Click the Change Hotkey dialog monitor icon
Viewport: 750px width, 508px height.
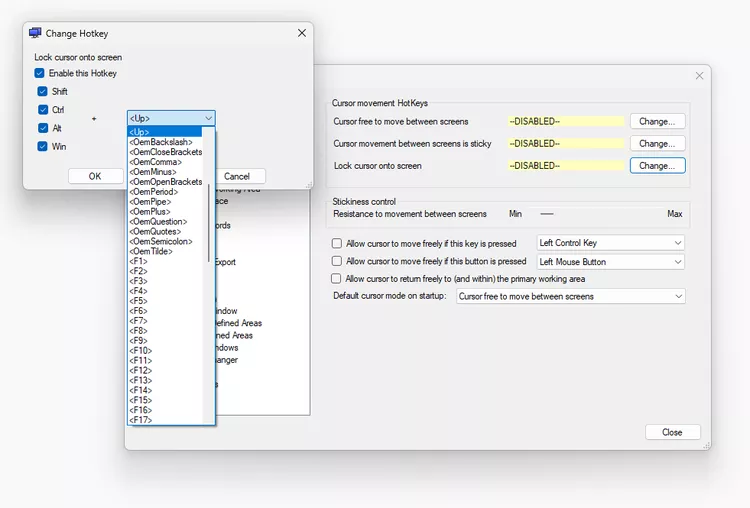(35, 33)
